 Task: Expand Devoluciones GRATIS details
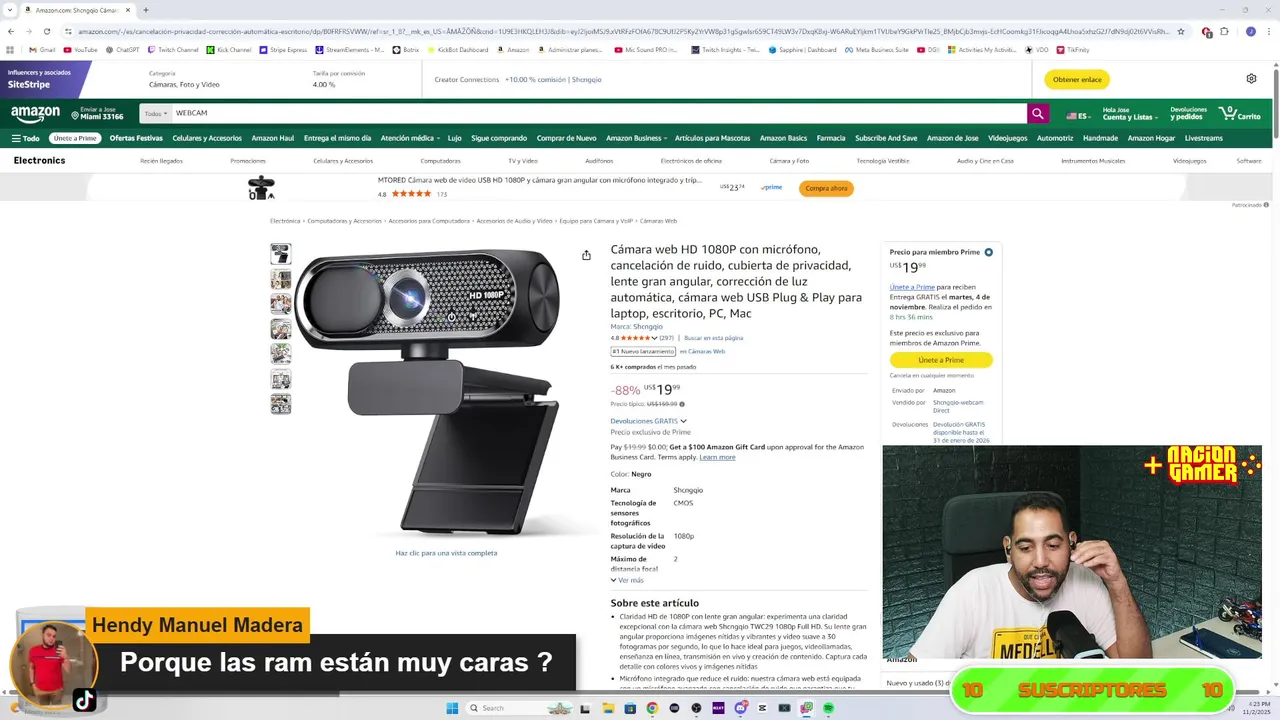pos(648,421)
